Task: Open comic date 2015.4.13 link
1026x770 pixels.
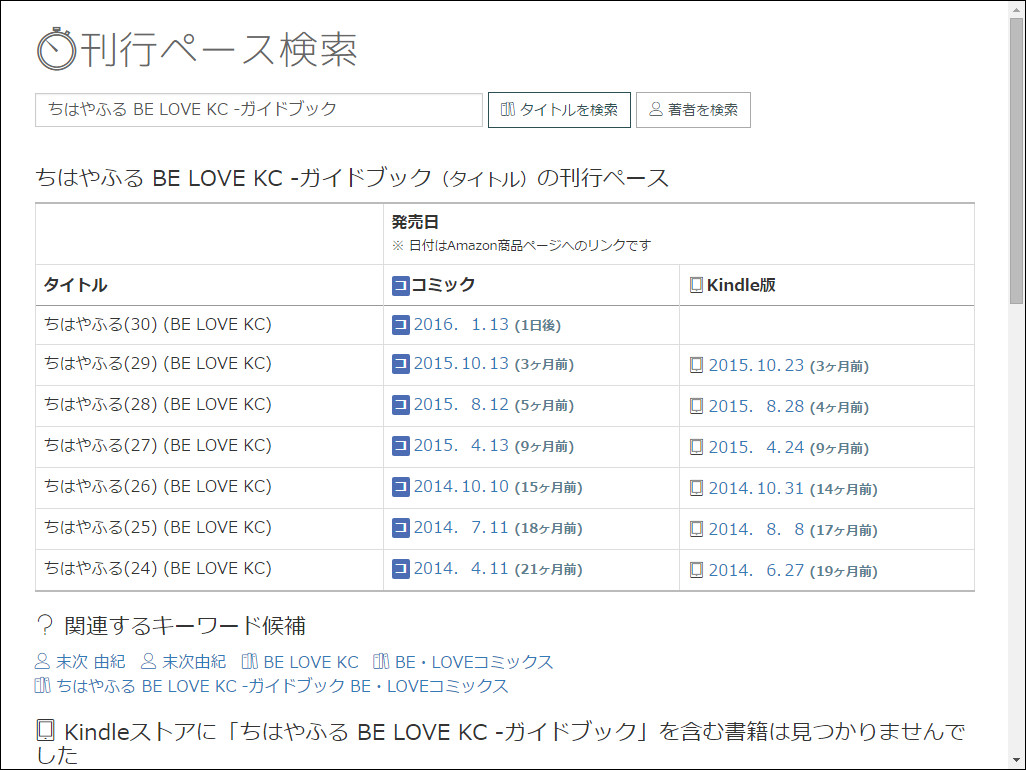Action: (x=461, y=446)
